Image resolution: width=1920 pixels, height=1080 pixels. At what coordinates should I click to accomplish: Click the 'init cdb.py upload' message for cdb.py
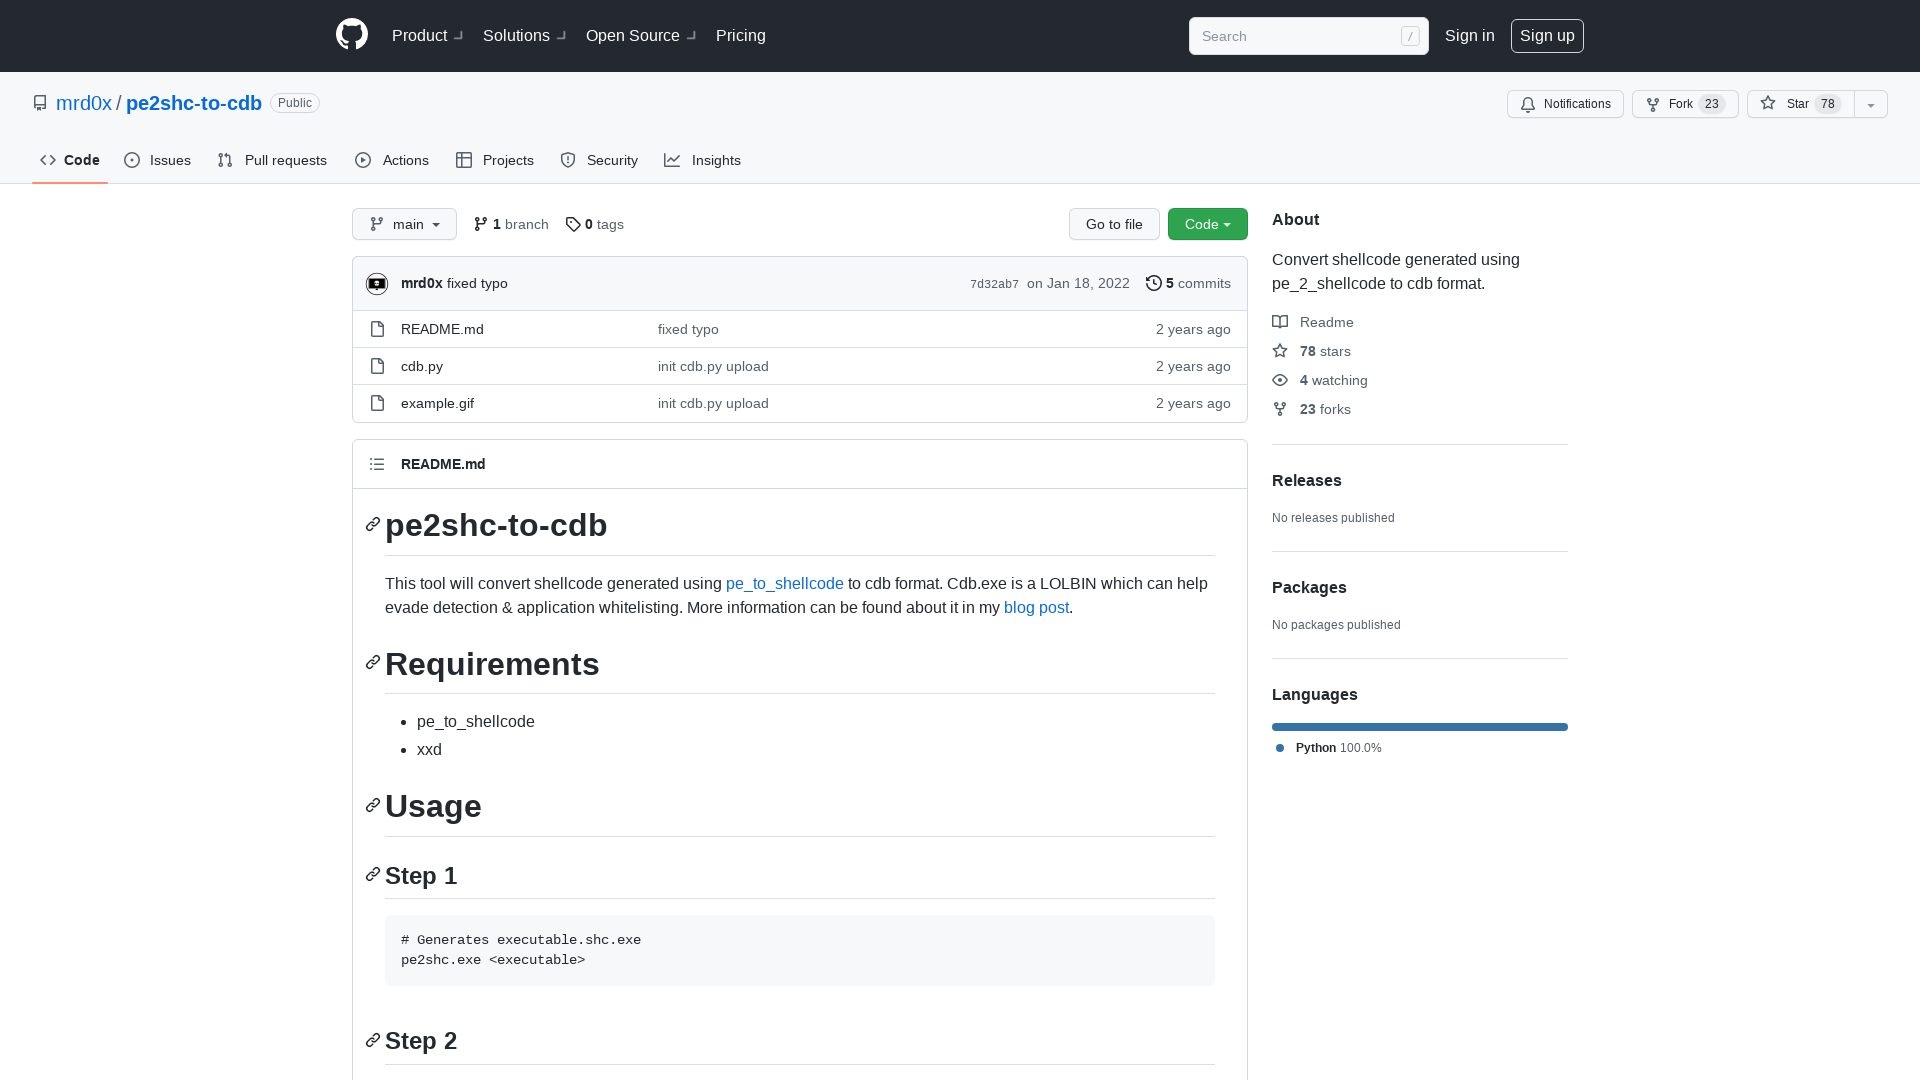coord(713,366)
